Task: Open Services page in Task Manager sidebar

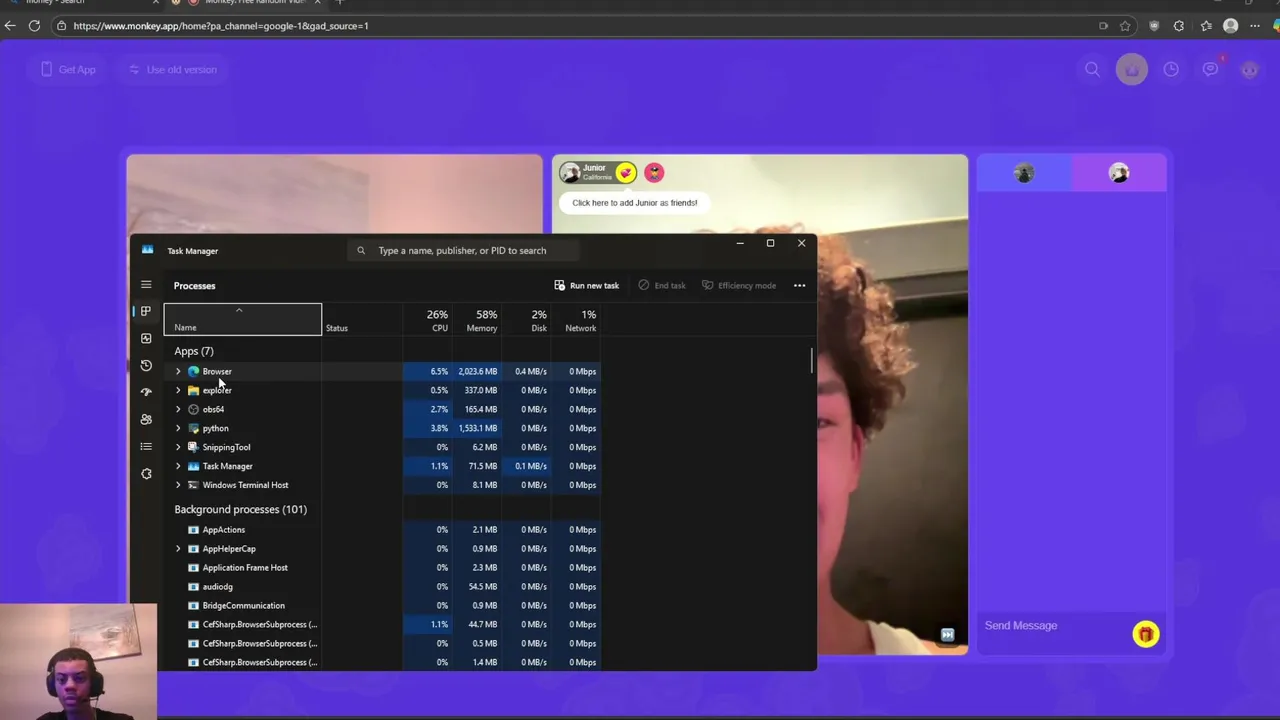Action: 146,473
